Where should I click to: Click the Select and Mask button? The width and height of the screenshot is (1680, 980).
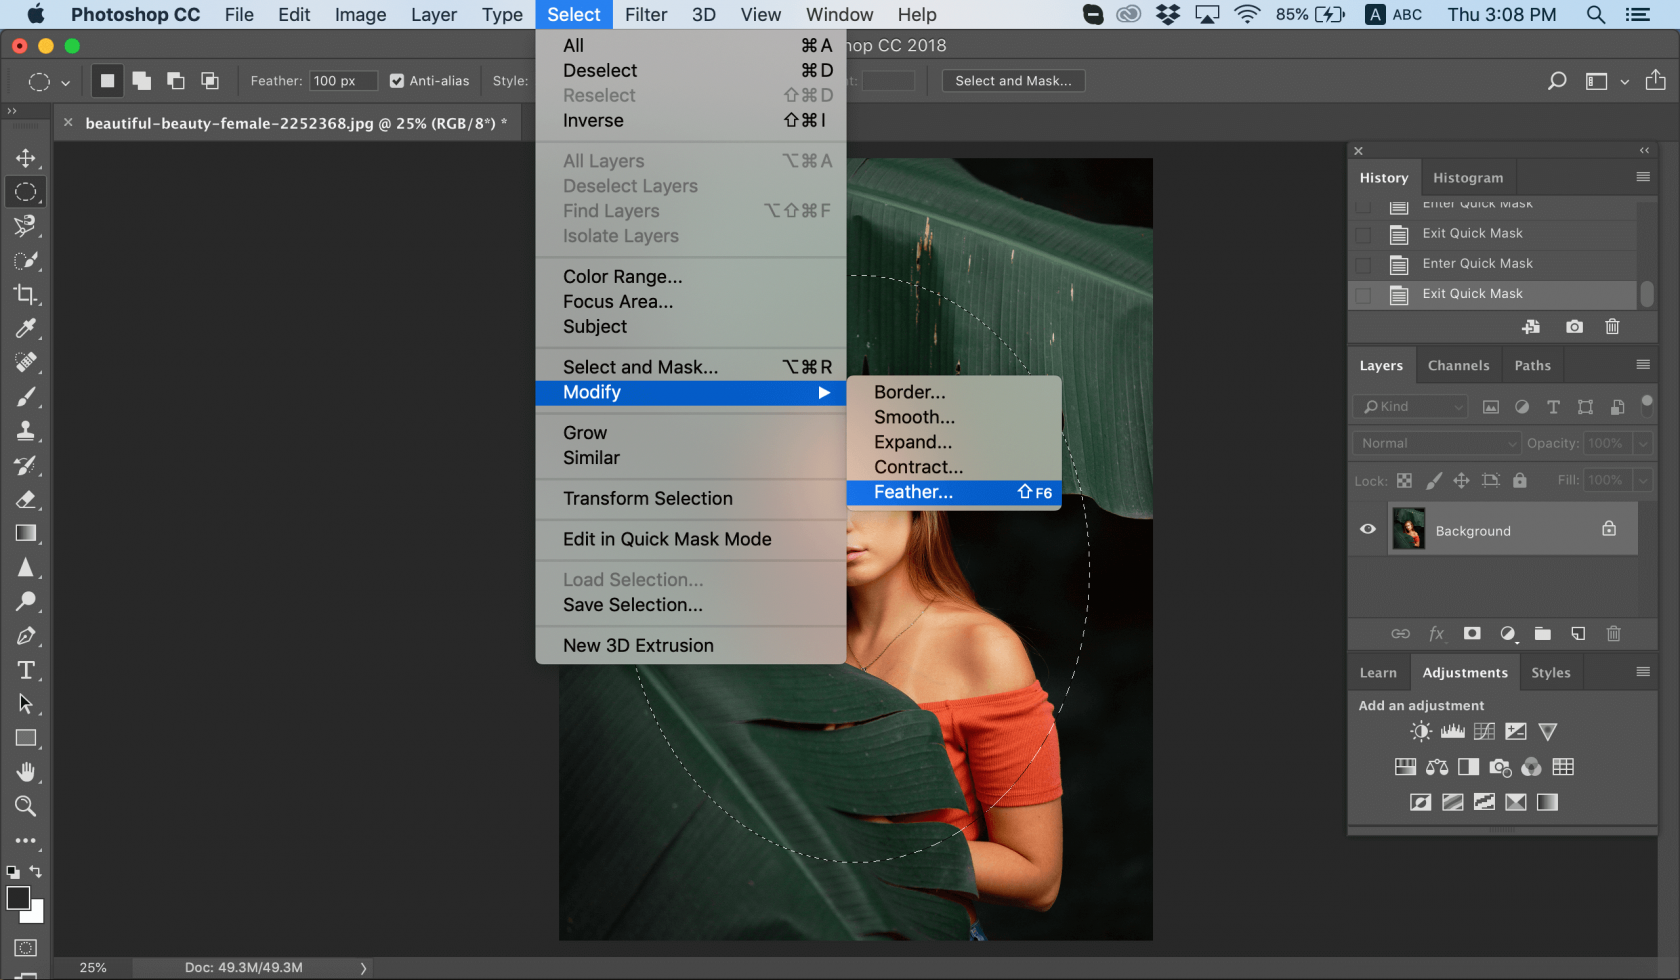pyautogui.click(x=1013, y=81)
